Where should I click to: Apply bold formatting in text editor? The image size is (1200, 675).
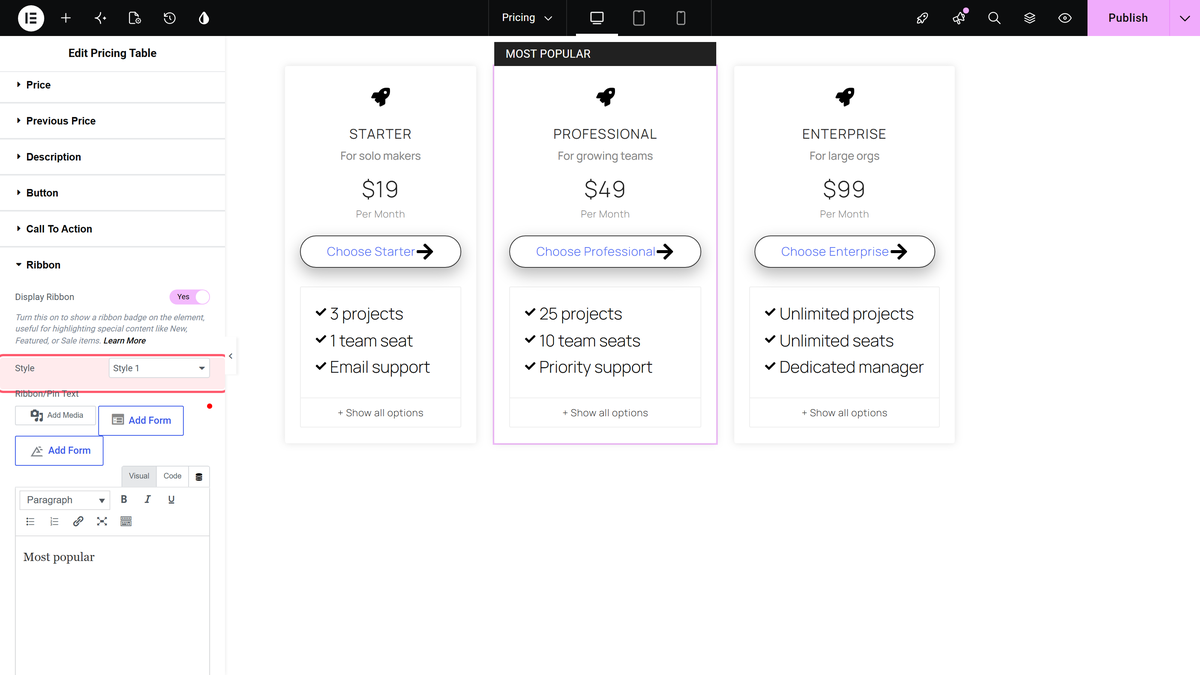[124, 499]
